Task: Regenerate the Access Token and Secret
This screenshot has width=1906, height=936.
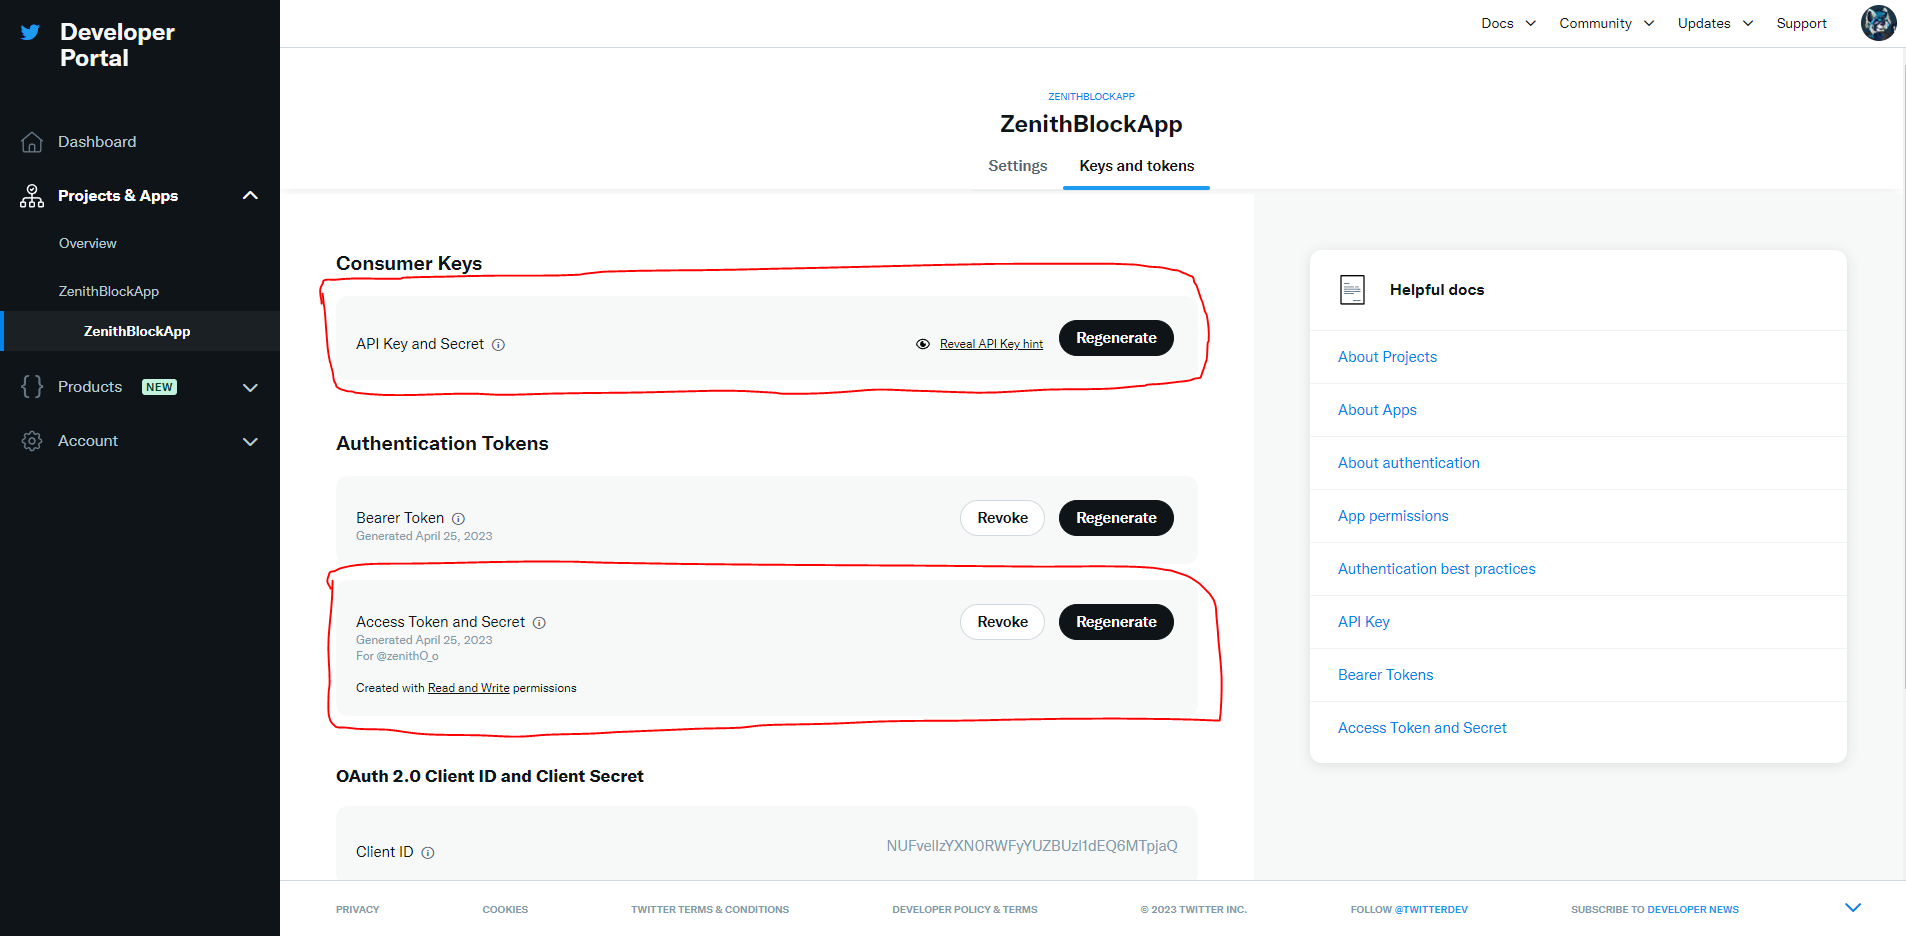Action: point(1116,622)
